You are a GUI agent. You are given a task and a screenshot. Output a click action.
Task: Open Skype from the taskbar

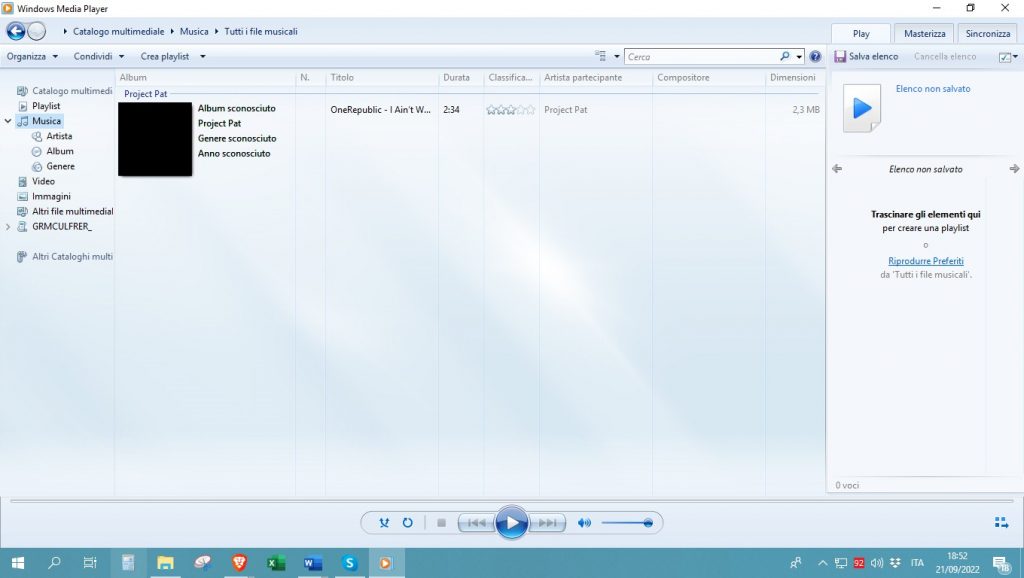click(349, 563)
